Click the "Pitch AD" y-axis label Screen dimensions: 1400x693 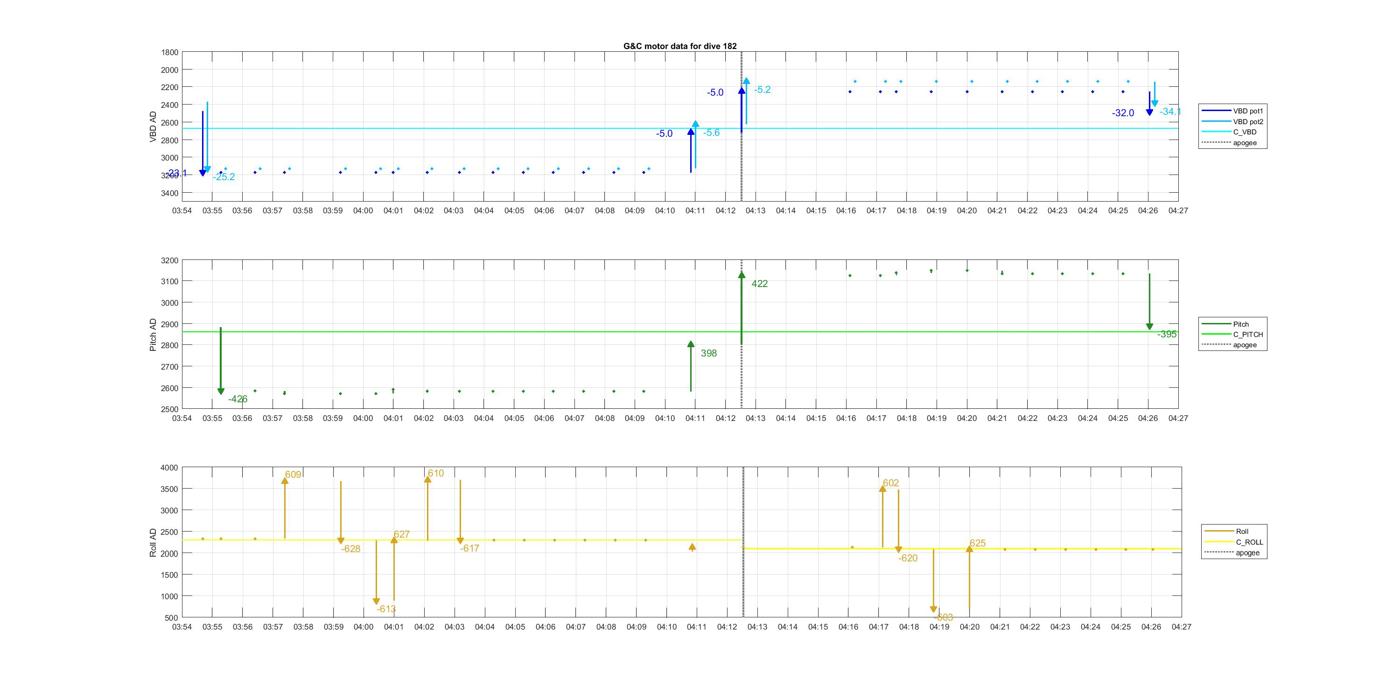tap(154, 335)
